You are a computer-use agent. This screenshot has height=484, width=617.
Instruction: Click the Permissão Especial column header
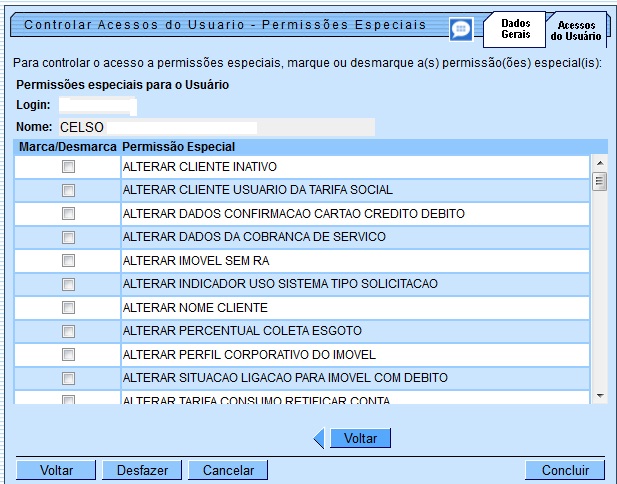pos(178,147)
